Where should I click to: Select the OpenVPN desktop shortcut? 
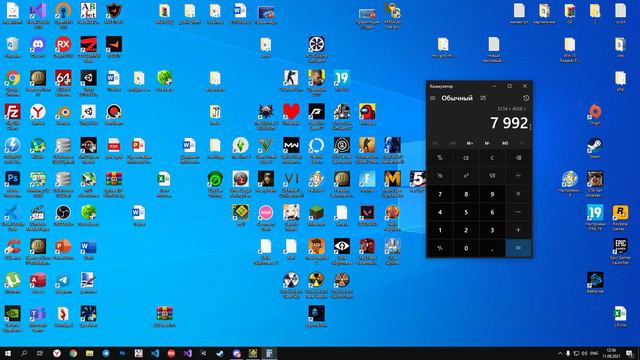pyautogui.click(x=63, y=15)
